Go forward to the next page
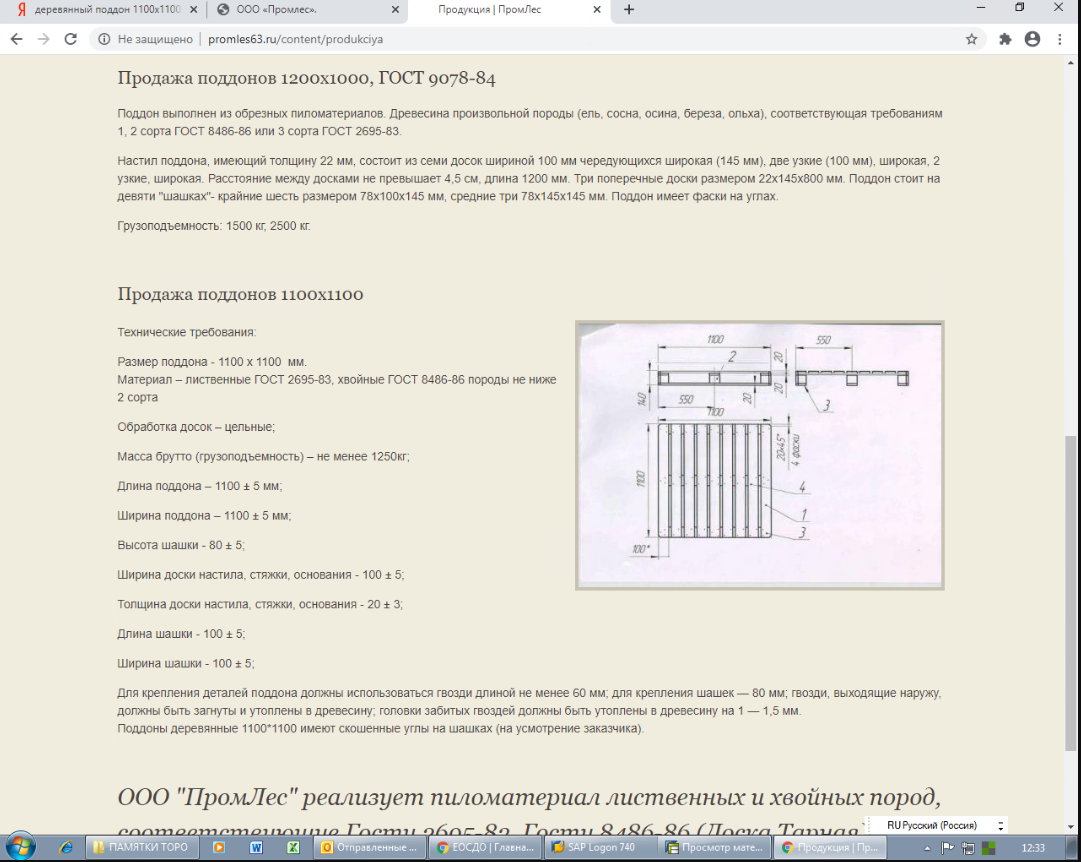 coord(43,39)
